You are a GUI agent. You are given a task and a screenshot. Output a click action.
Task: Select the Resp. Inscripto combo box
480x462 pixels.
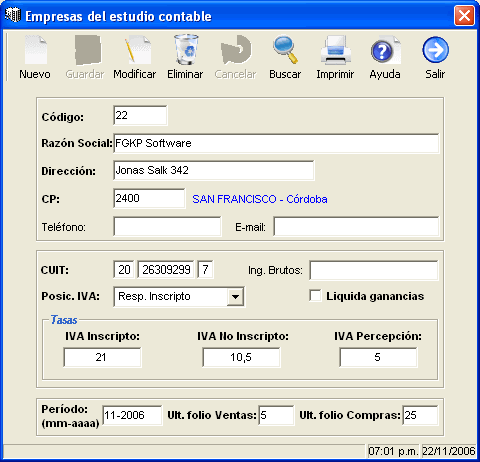click(x=179, y=297)
